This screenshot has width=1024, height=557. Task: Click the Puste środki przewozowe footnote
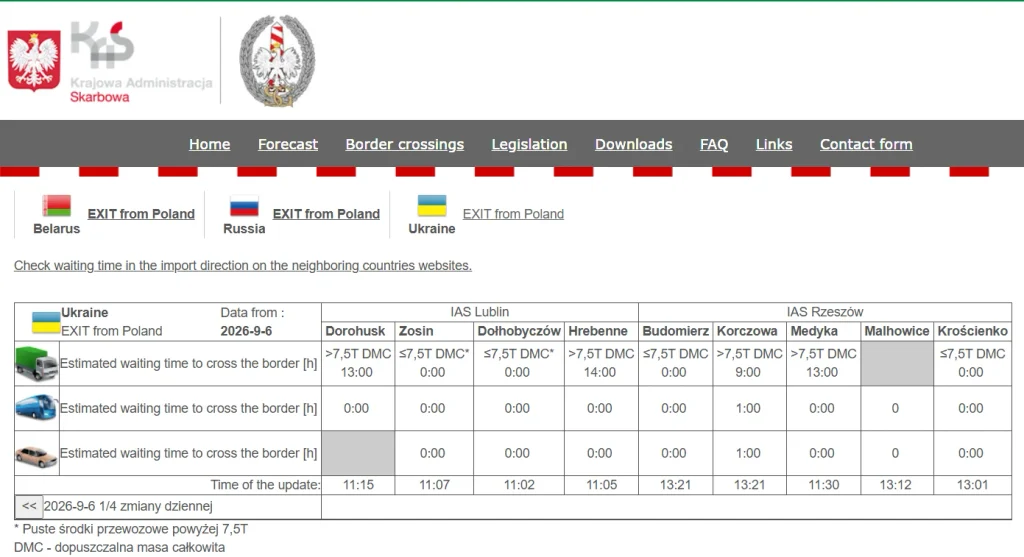131,529
